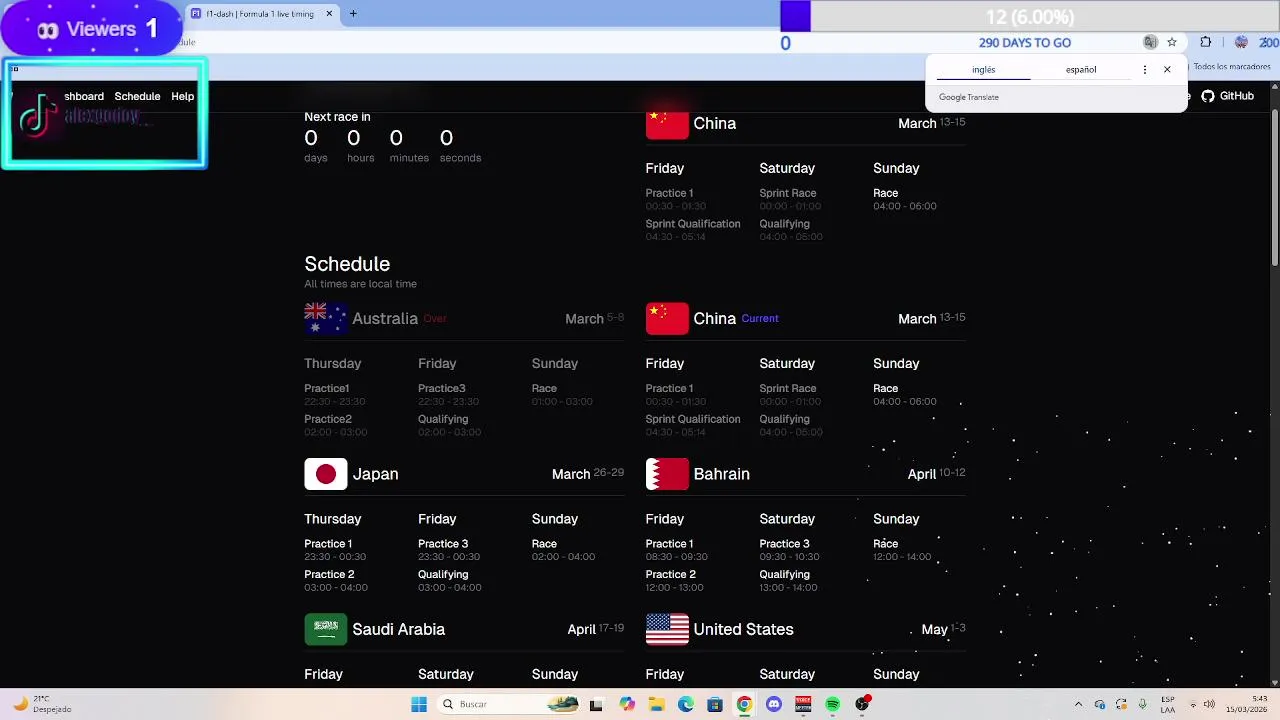Click Japan Friday Qualifying entry

click(x=449, y=581)
